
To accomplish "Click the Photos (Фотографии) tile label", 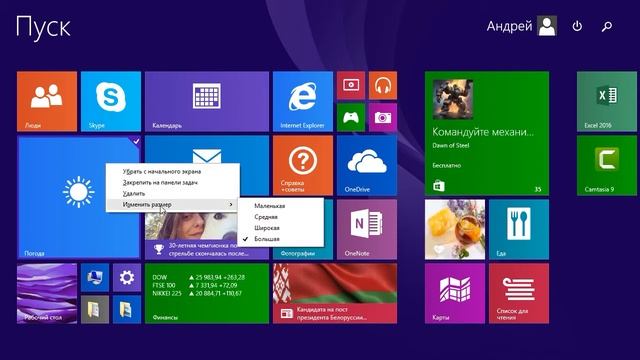I will pyautogui.click(x=298, y=253).
